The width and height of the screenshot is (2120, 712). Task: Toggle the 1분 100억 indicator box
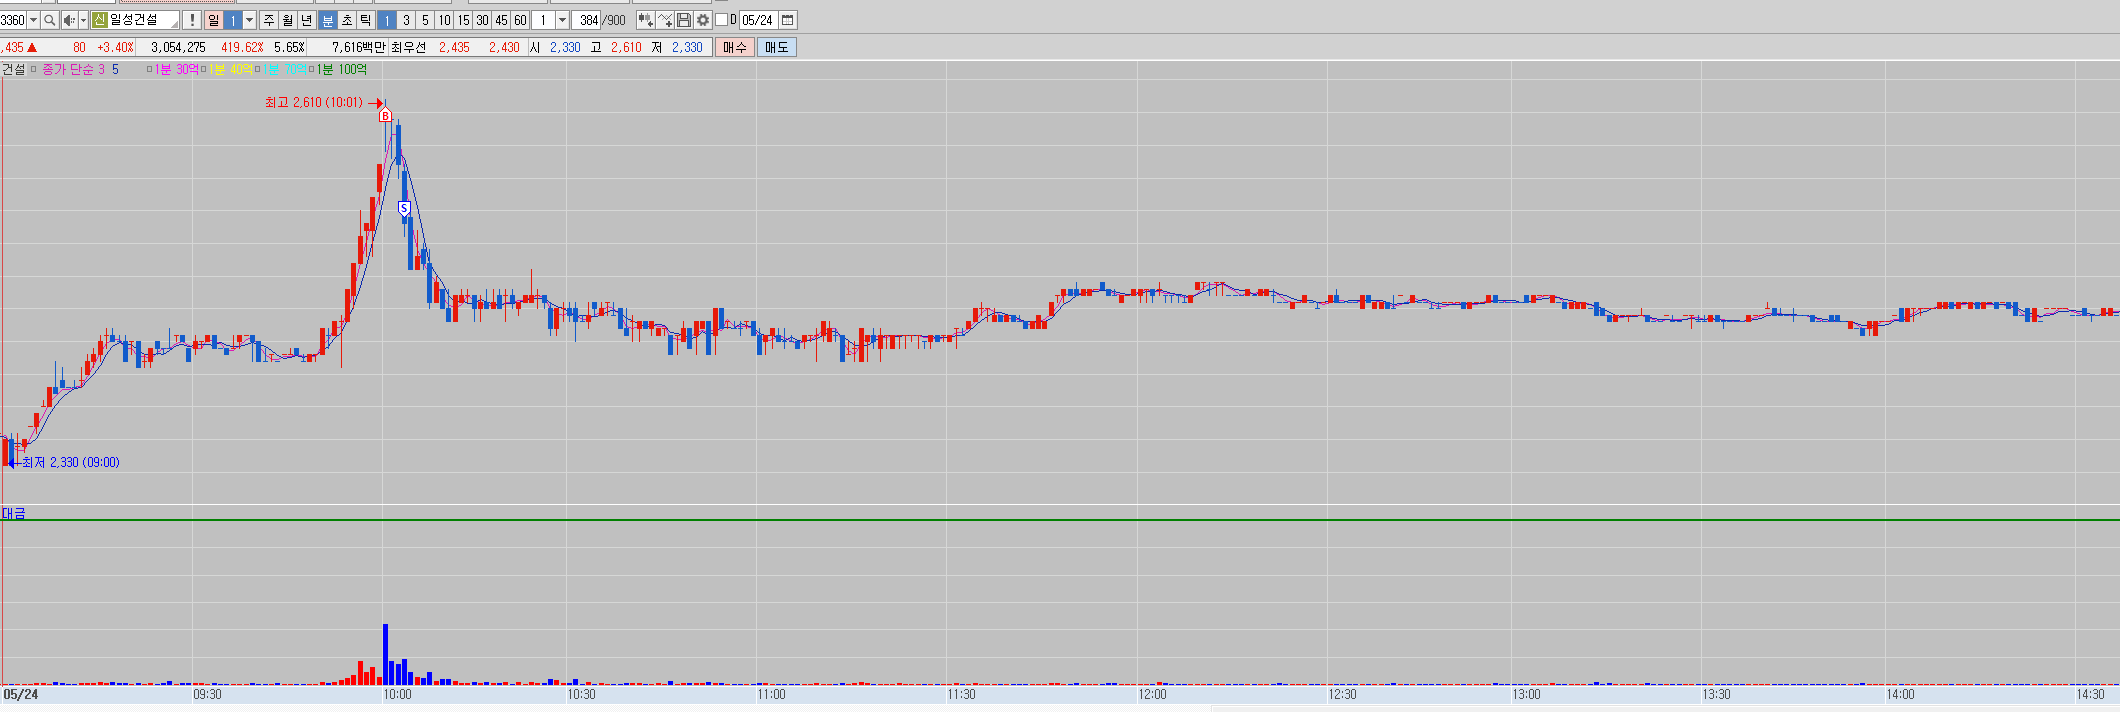coord(311,69)
